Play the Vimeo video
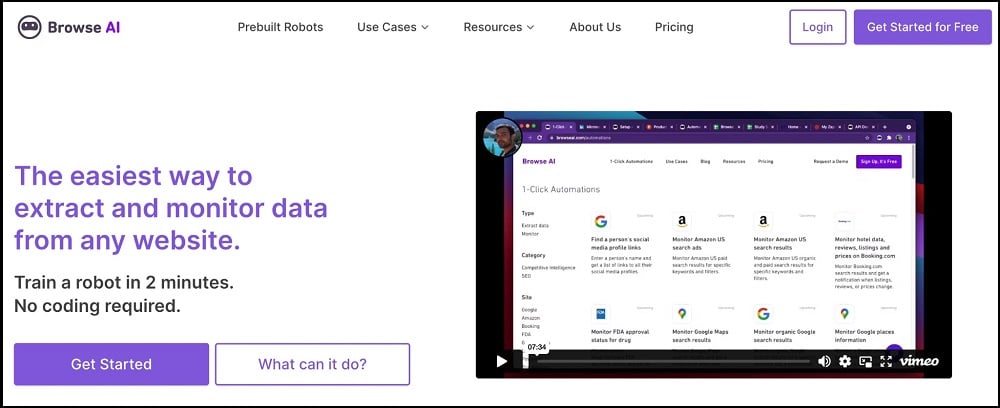Screen dimensions: 1000x408 tap(502, 361)
